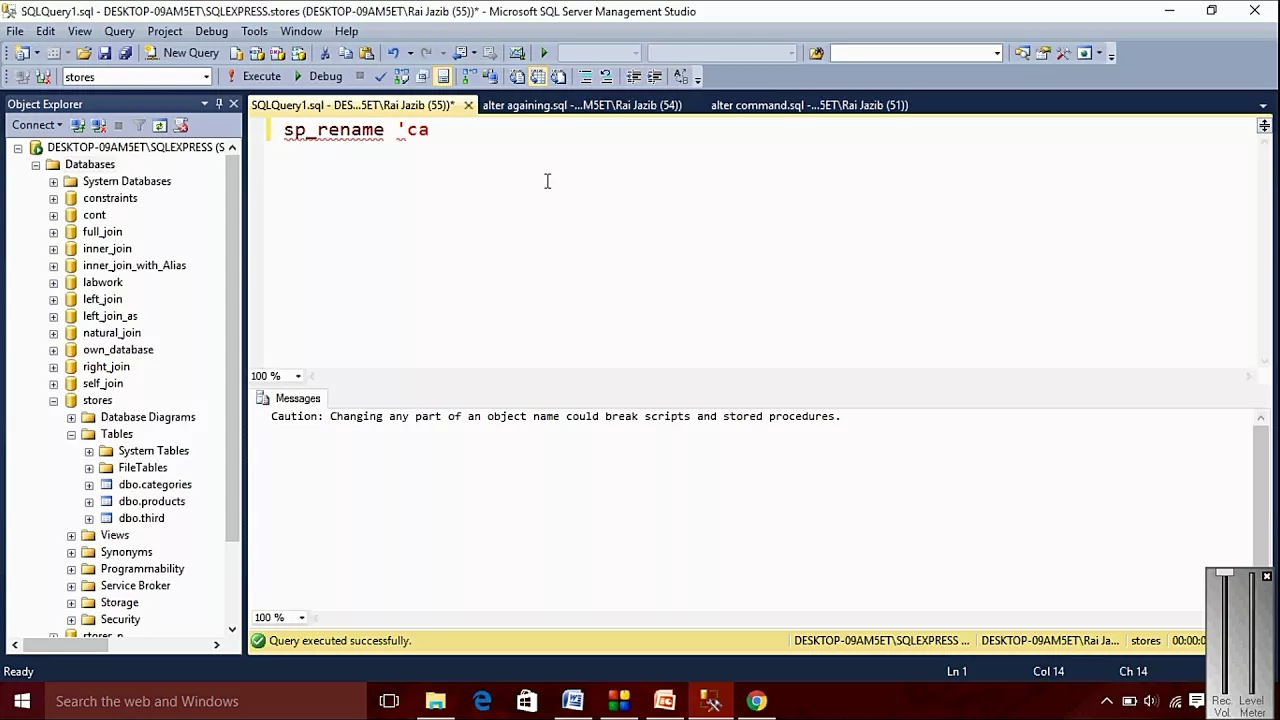Image resolution: width=1280 pixels, height=720 pixels.
Task: Select the inner_join_with_Alias database
Action: point(134,265)
